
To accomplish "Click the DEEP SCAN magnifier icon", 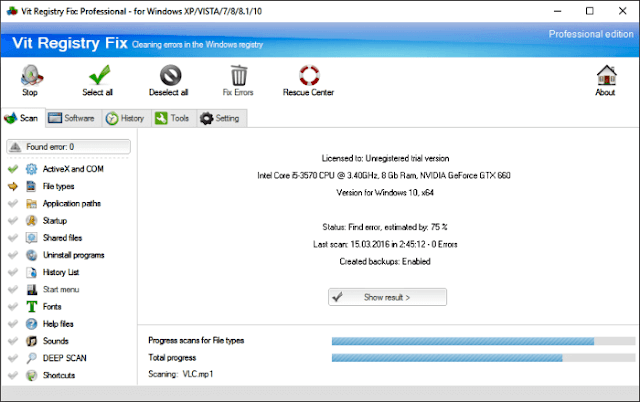I will (31, 358).
